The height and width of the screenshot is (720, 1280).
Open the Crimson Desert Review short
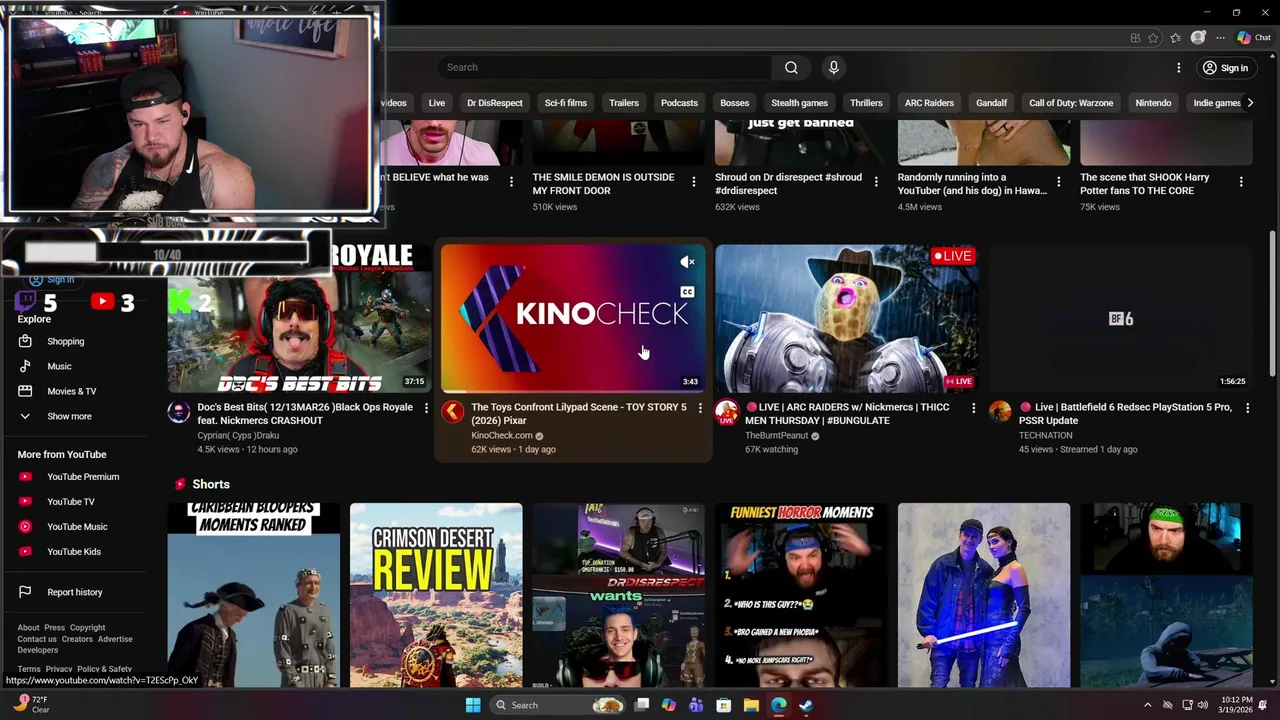(436, 595)
